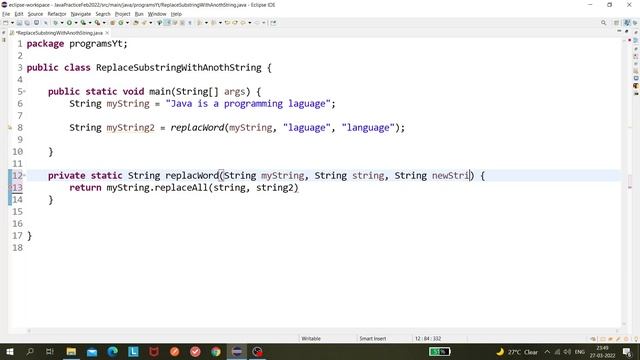Click the External Tools run icon
Screen dimensions: 640x360
98,23
